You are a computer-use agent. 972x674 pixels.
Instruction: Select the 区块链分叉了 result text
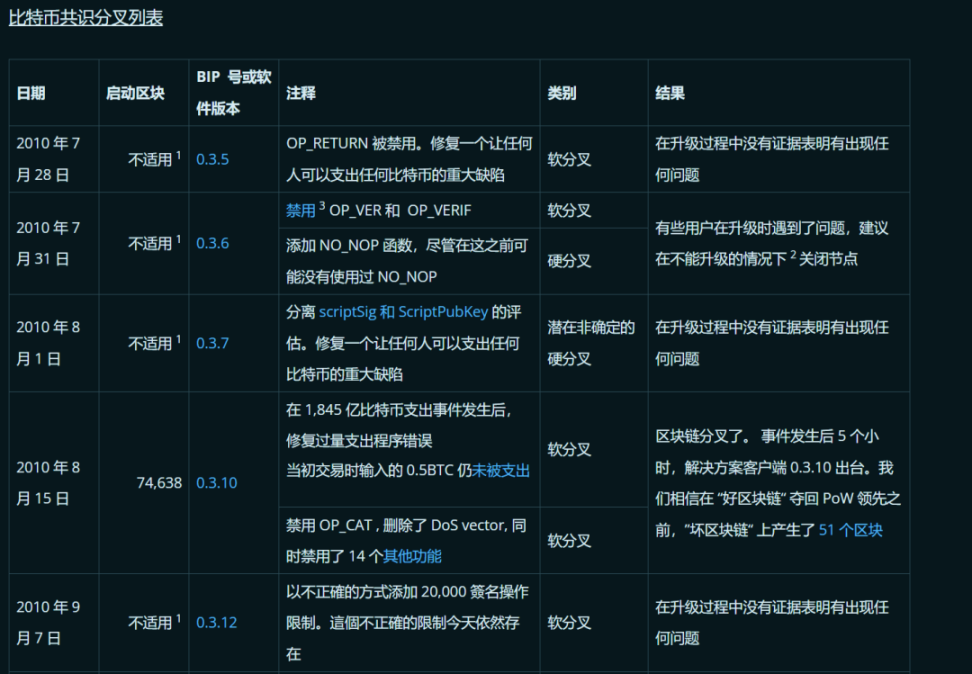point(778,483)
